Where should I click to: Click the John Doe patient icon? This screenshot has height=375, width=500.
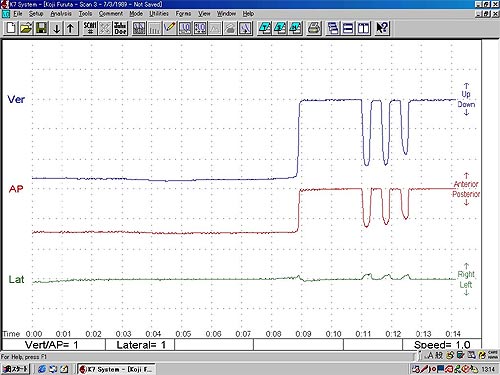click(120, 28)
